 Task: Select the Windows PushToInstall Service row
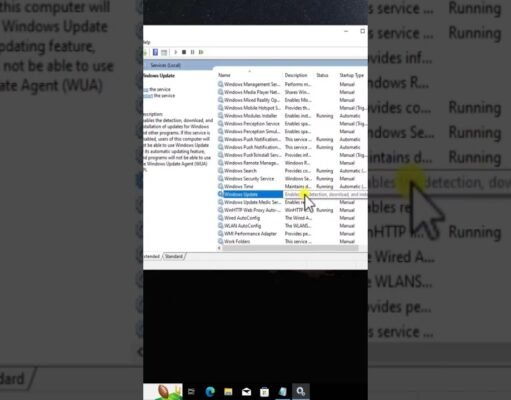292,155
